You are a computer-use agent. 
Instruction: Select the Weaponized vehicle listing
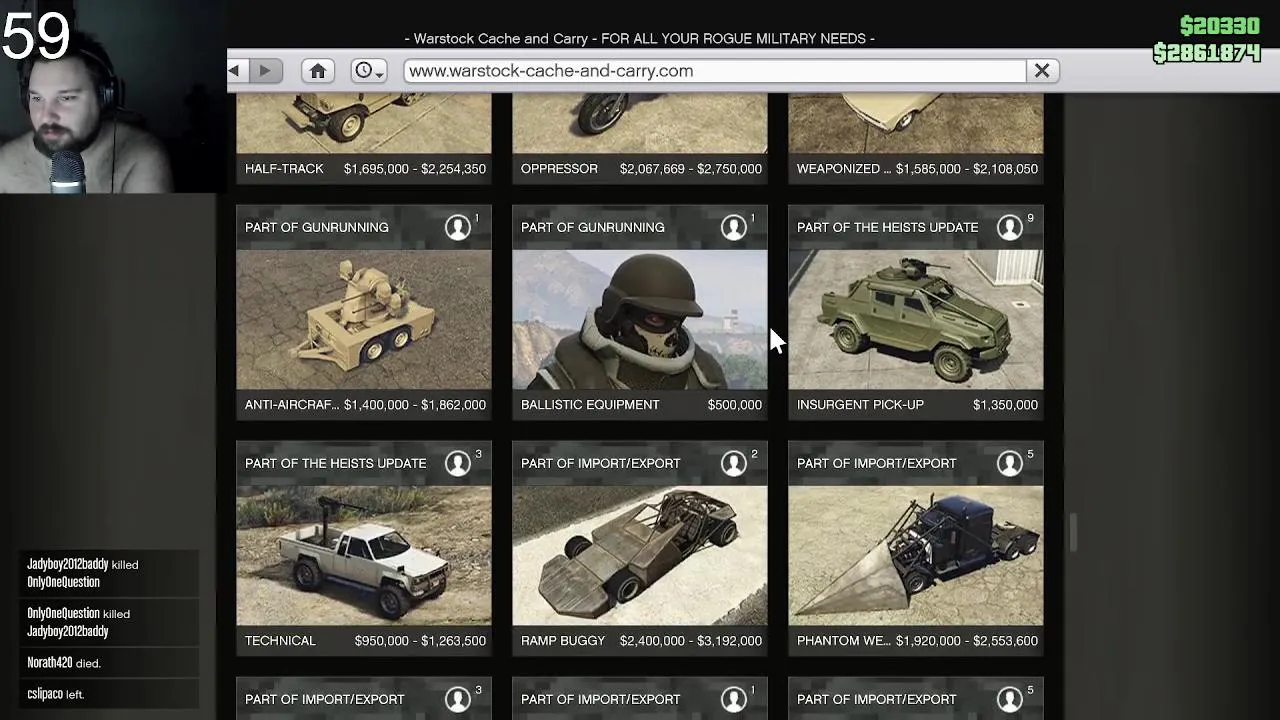pyautogui.click(x=916, y=140)
